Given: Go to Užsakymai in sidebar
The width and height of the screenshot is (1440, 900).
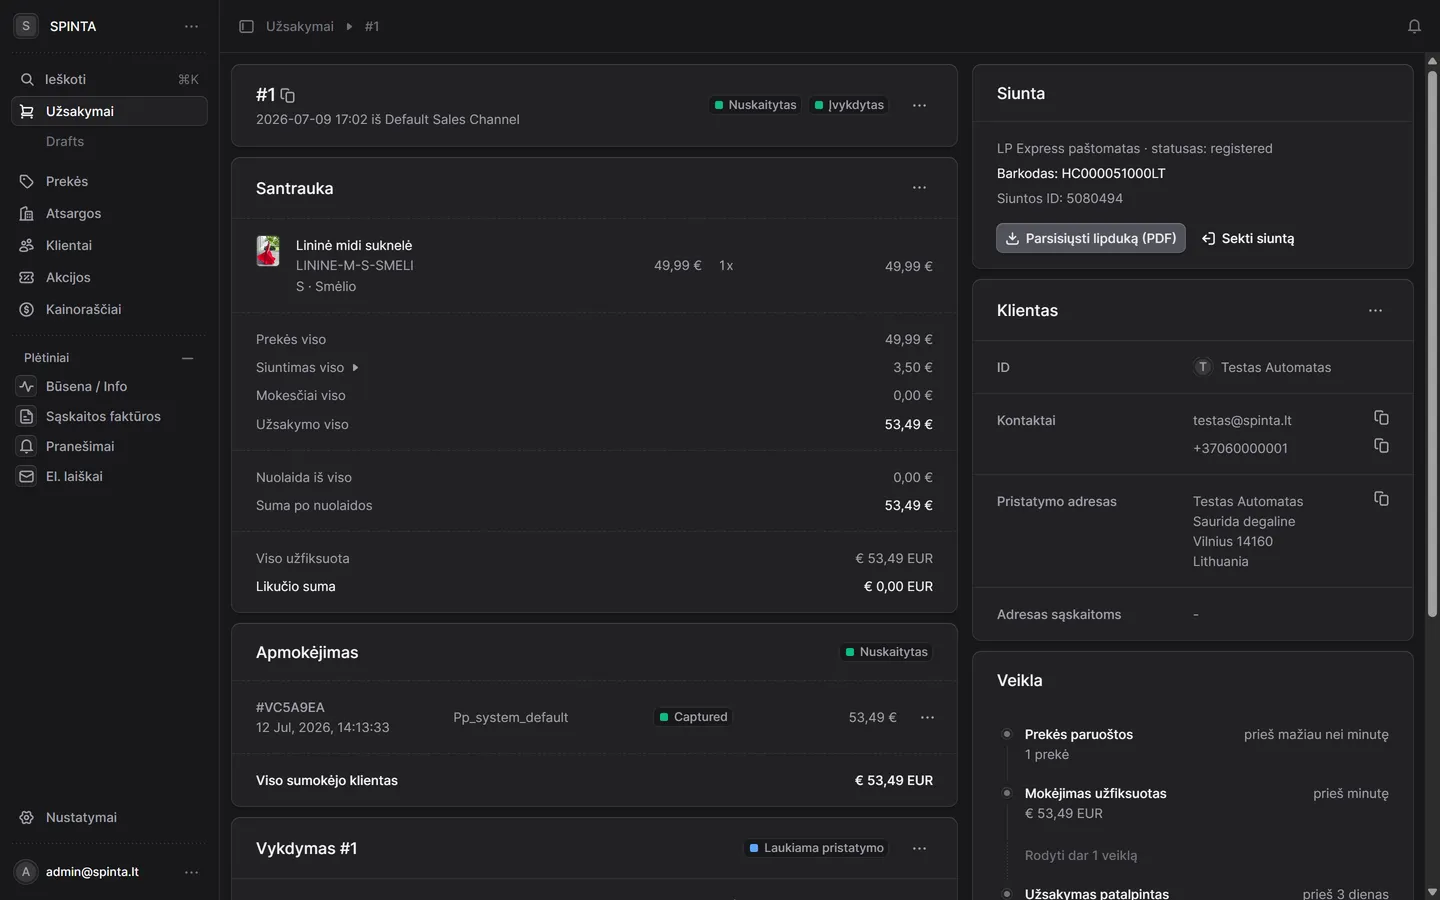Looking at the screenshot, I should (x=109, y=111).
